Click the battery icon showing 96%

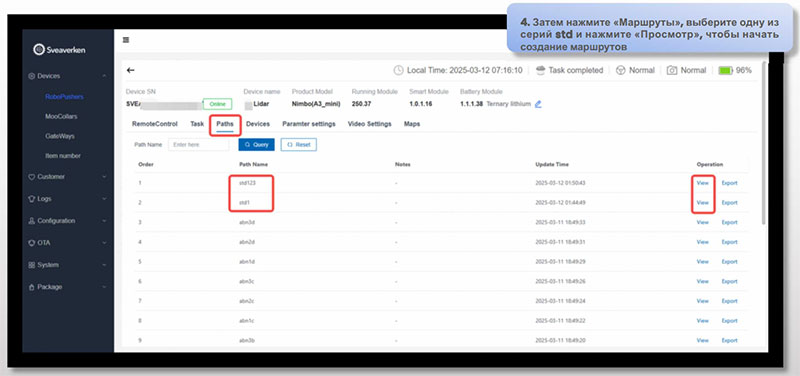[x=725, y=70]
